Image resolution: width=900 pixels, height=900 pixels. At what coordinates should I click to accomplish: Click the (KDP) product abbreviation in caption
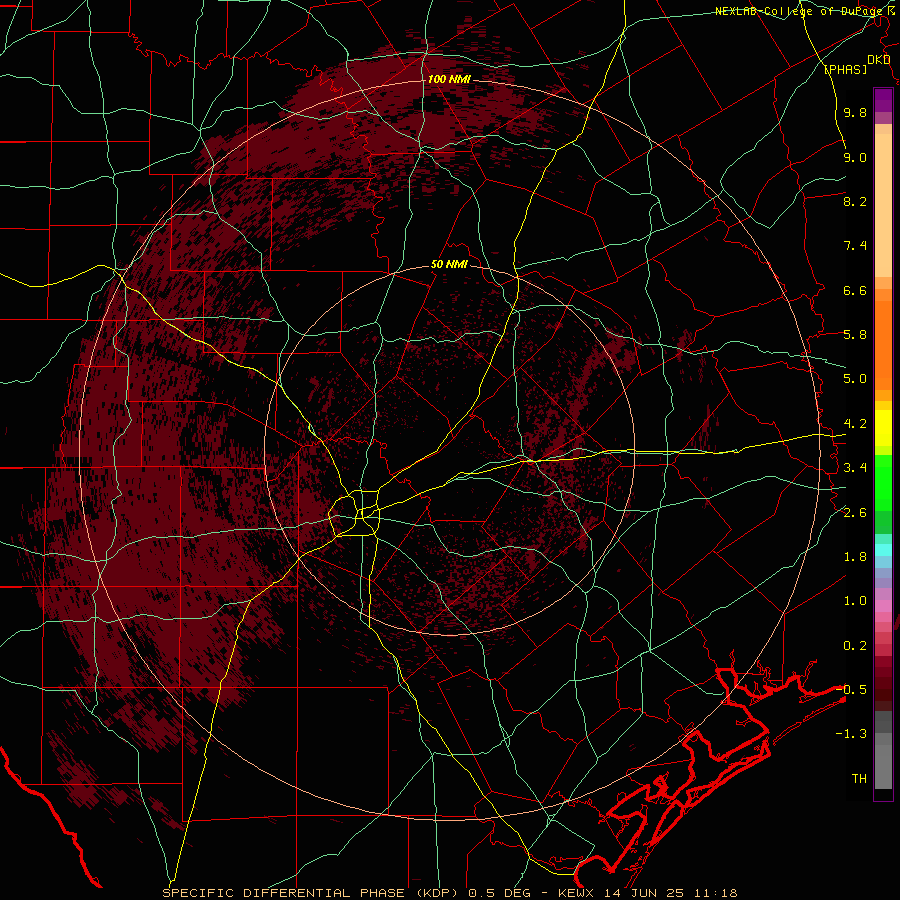pos(436,893)
